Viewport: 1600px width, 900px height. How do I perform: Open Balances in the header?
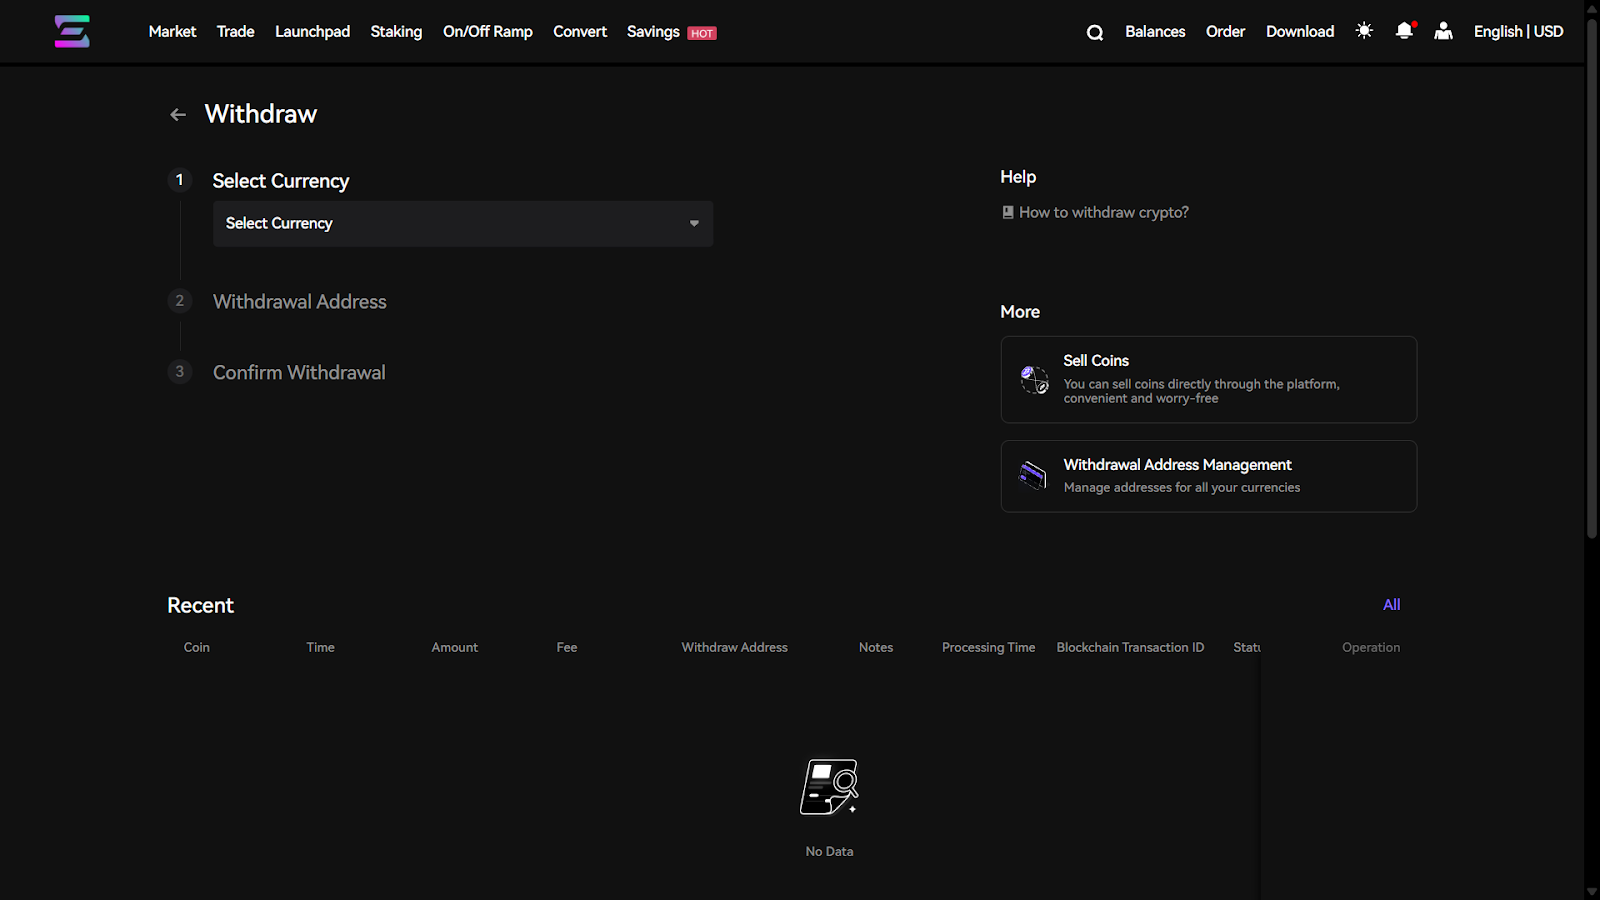coord(1155,32)
